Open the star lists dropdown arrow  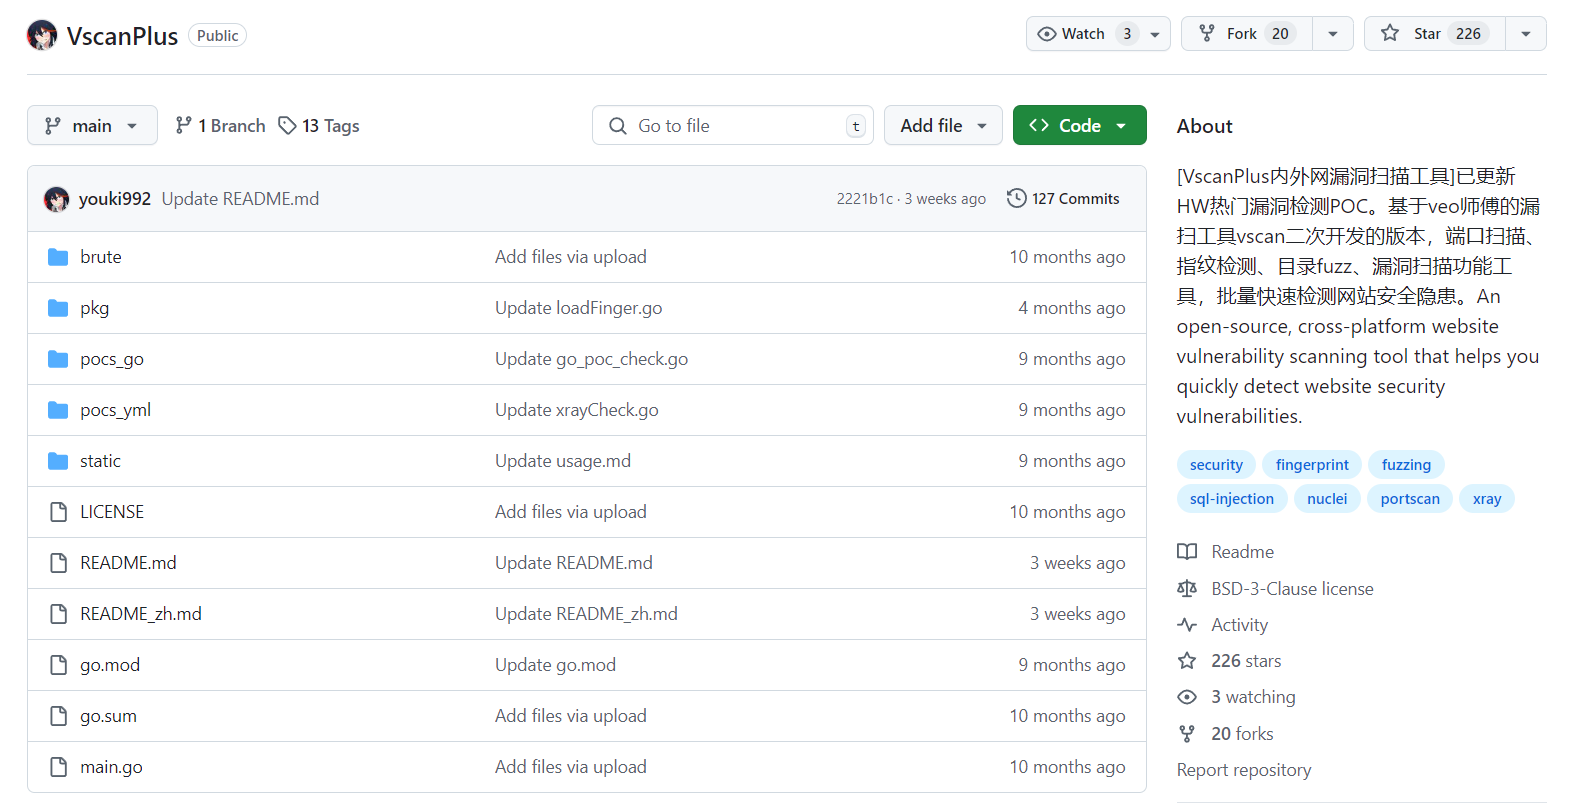click(x=1525, y=34)
